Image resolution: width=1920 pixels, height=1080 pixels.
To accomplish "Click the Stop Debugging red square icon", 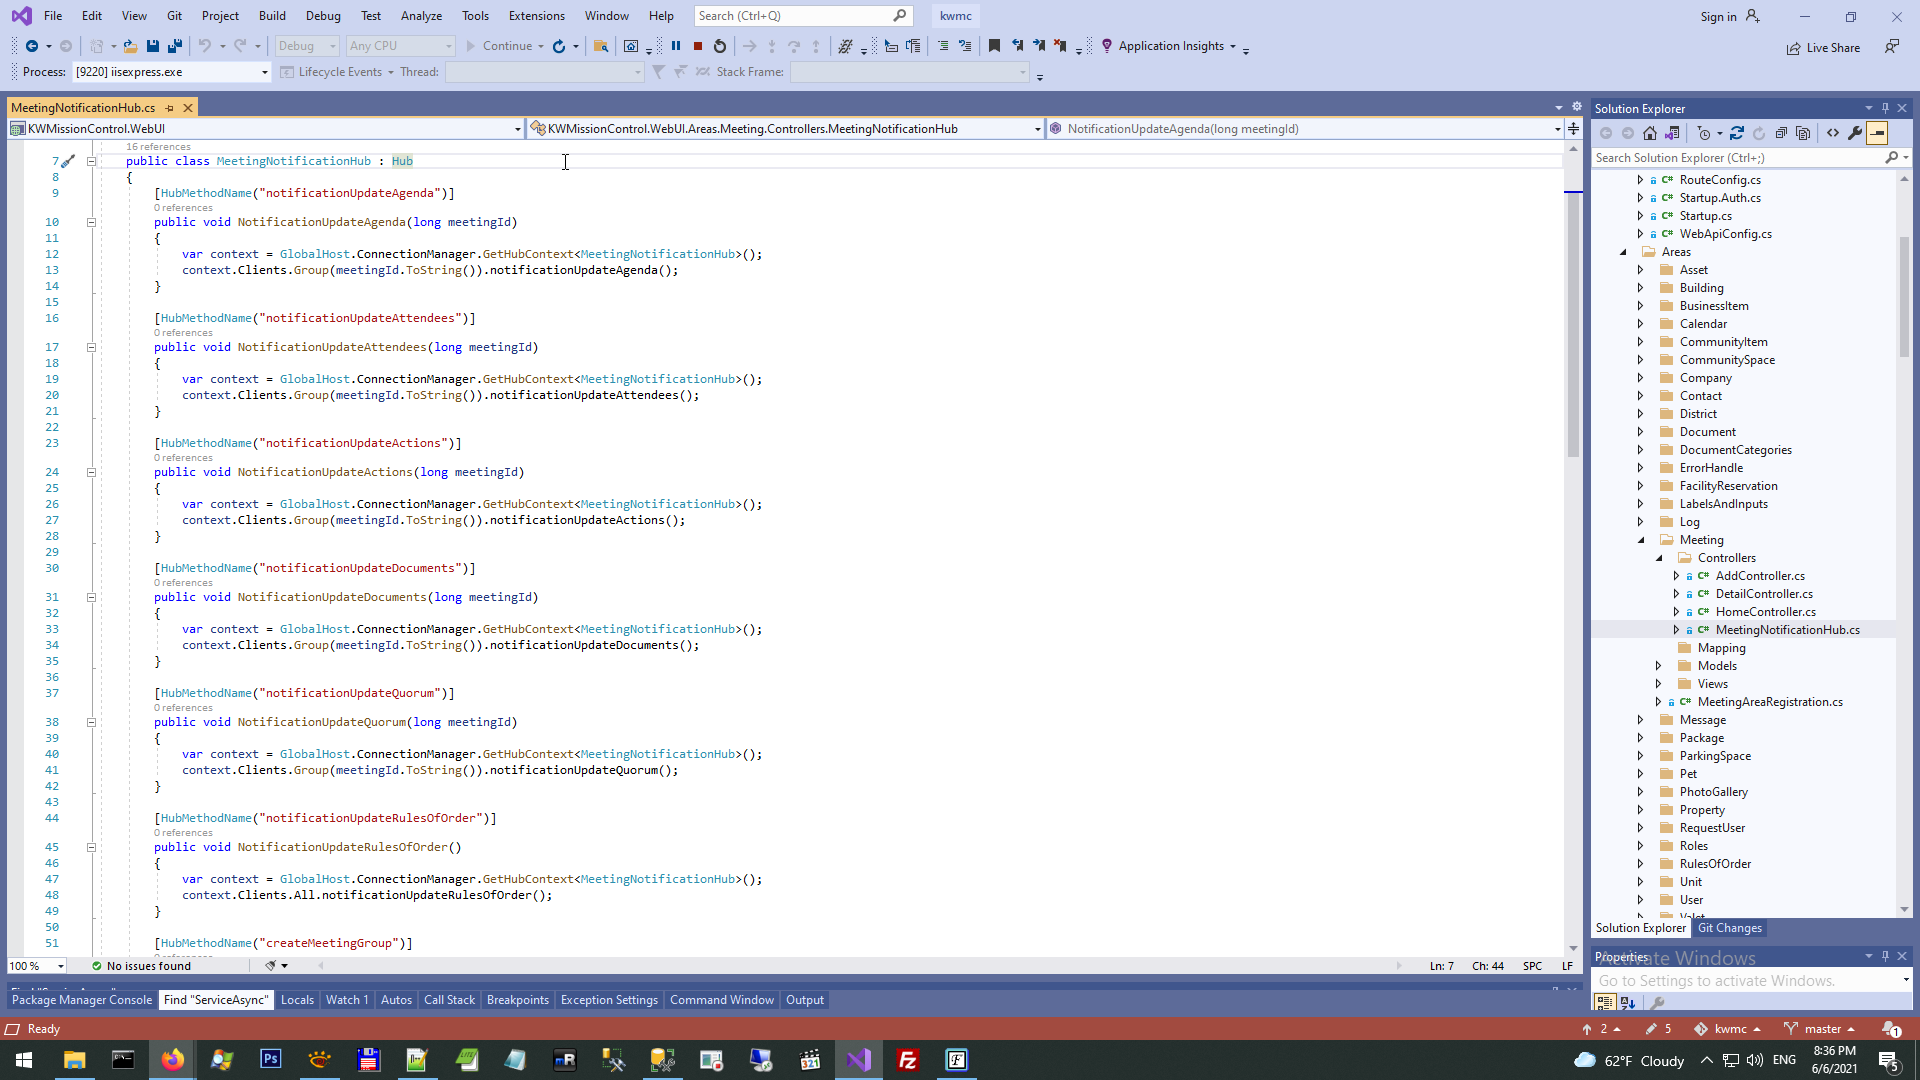I will coord(698,46).
